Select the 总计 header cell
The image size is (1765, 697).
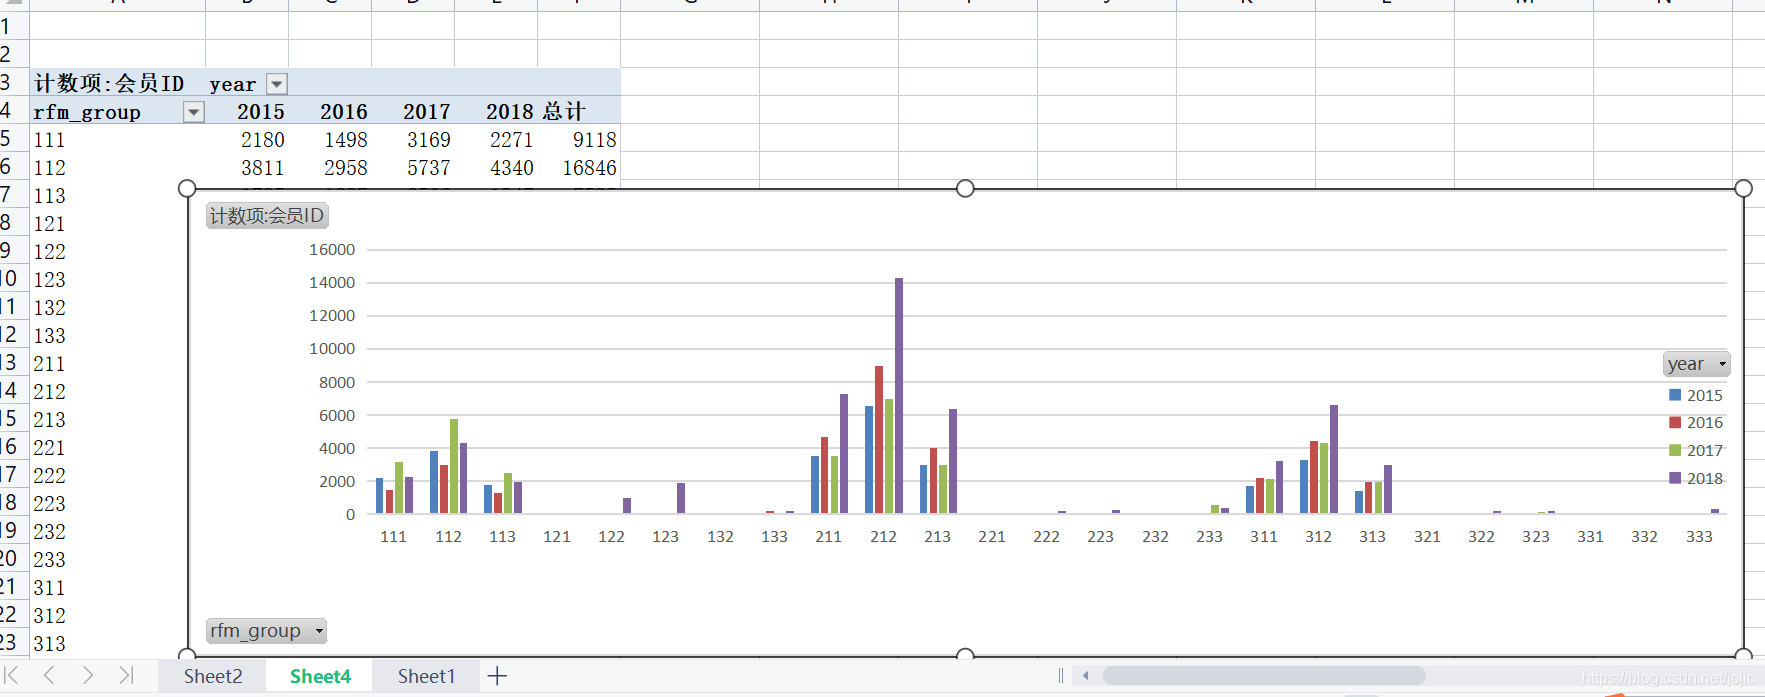579,112
